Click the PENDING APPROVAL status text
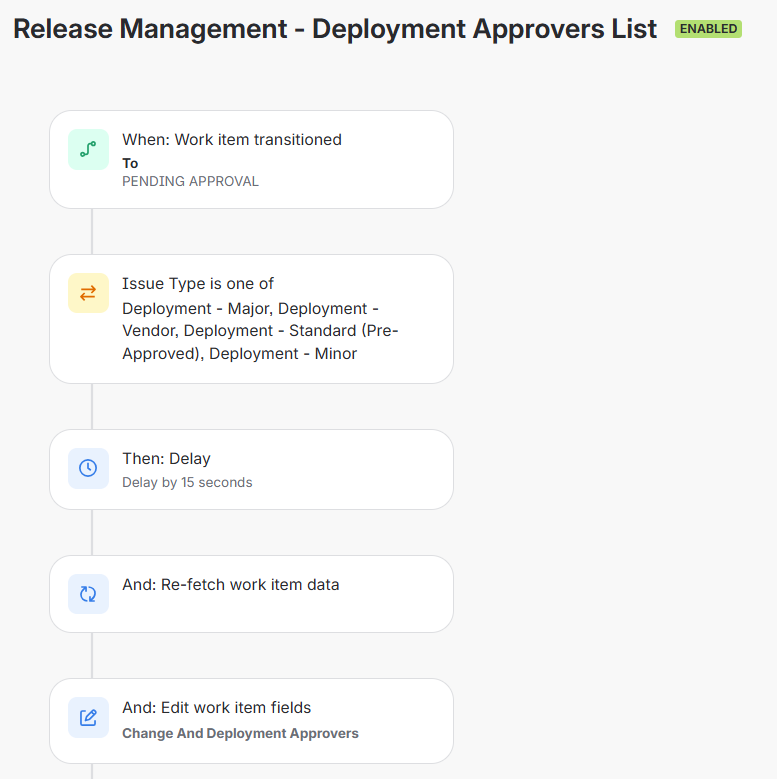 190,181
